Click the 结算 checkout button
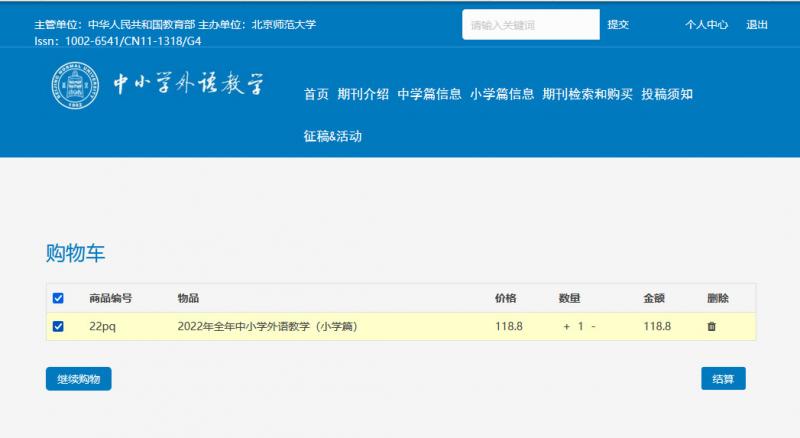The image size is (800, 438). pyautogui.click(x=723, y=379)
